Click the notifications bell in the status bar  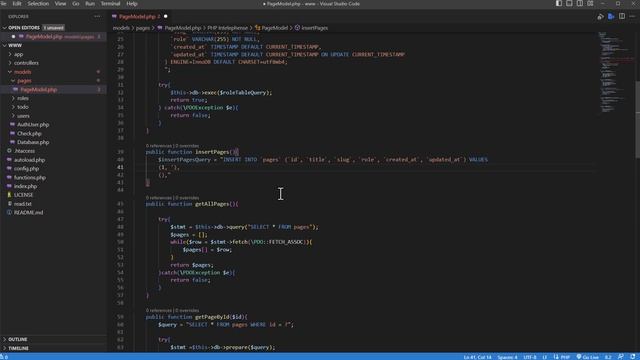click(633, 357)
